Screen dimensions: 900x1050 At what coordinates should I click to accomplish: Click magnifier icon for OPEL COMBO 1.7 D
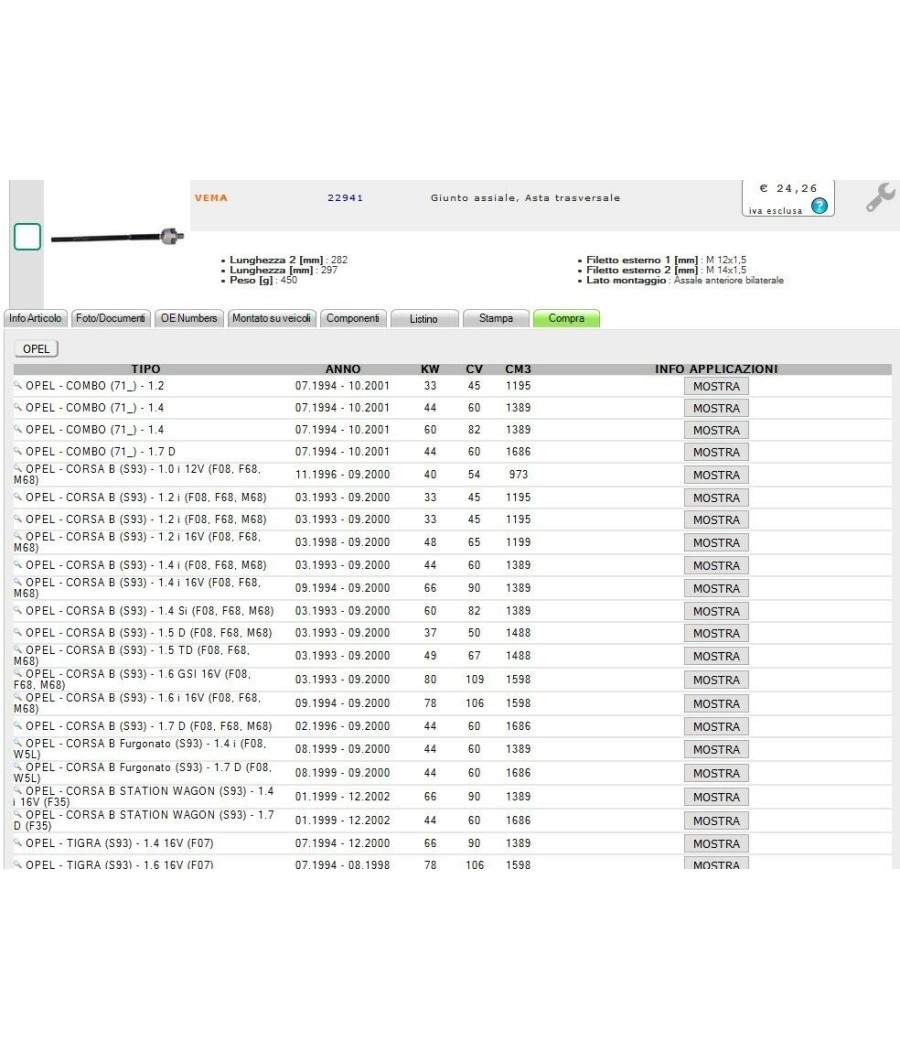(x=18, y=451)
